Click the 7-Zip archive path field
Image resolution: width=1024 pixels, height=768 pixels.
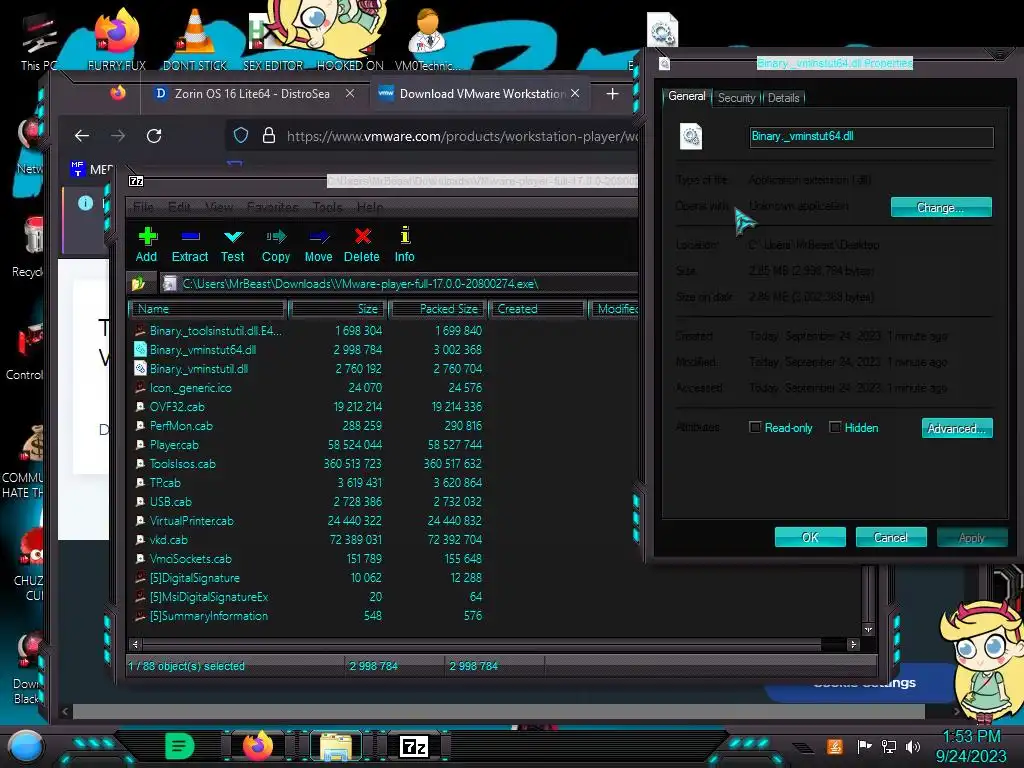(x=398, y=283)
